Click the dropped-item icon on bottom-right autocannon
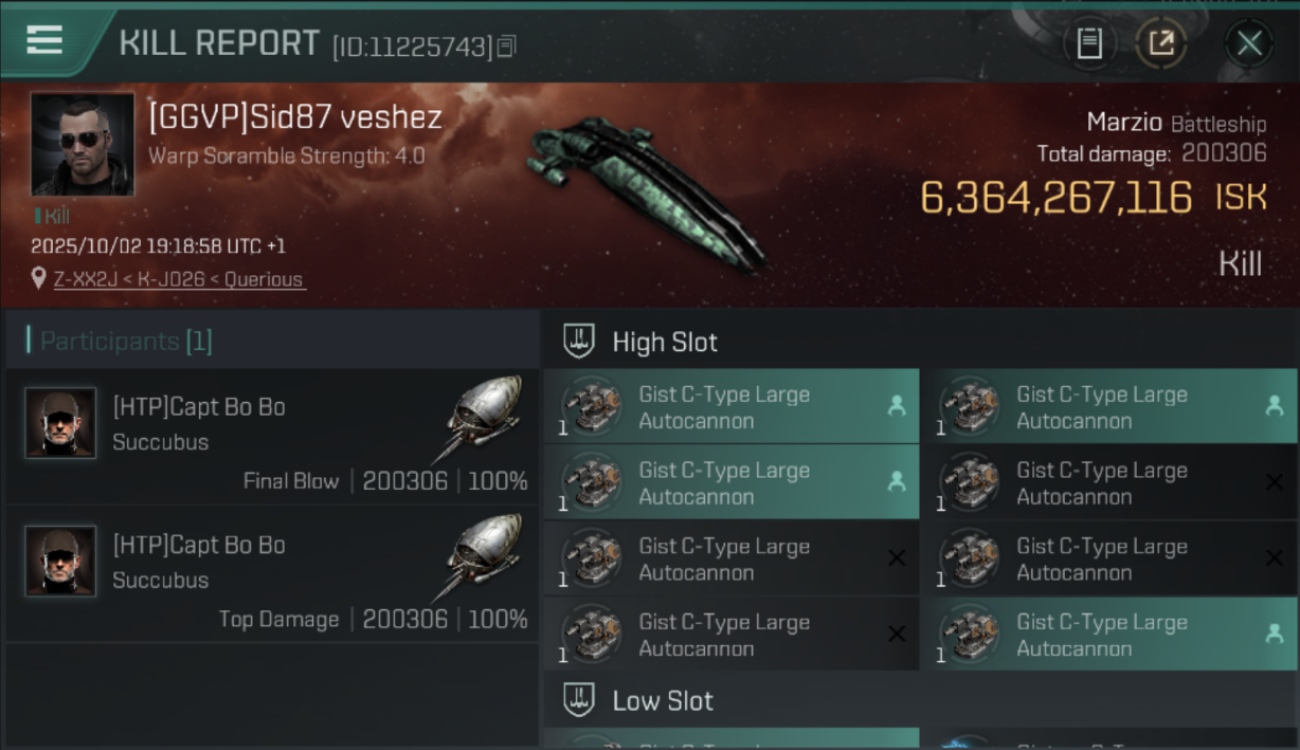Screen dimensions: 1300x750 click(1273, 634)
